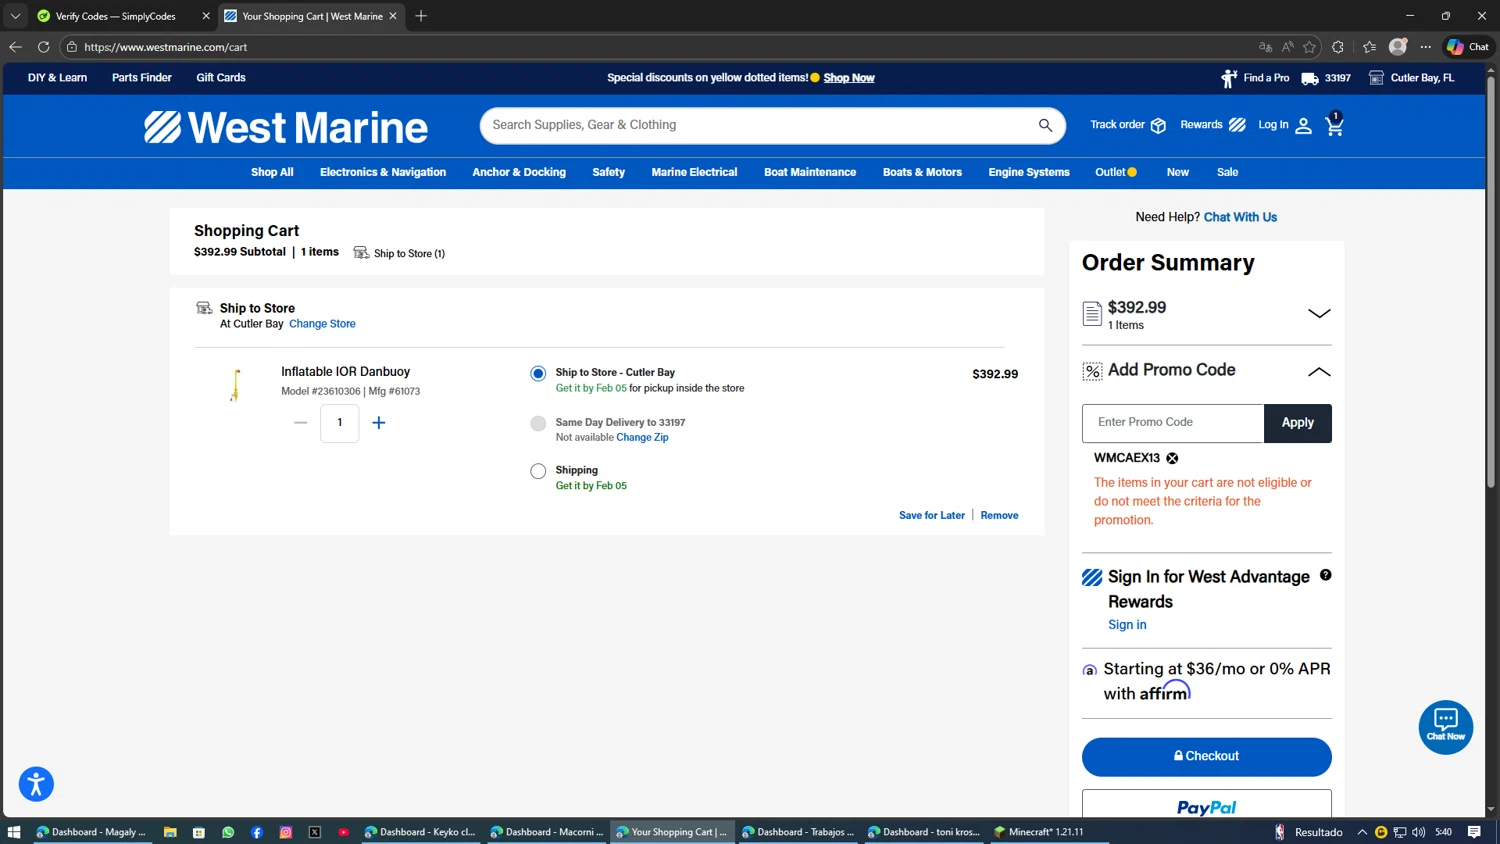Click the quantity input box
Image resolution: width=1500 pixels, height=844 pixels.
340,423
